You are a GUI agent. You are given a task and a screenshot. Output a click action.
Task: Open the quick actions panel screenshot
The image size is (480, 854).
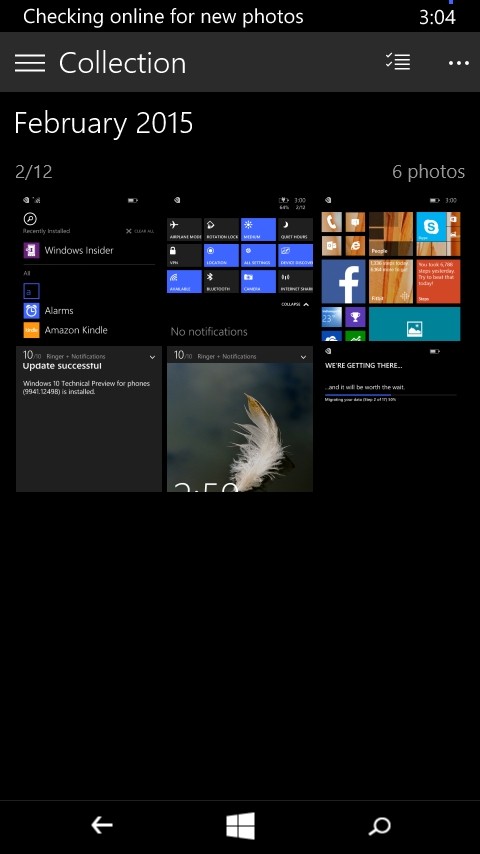pos(240,267)
